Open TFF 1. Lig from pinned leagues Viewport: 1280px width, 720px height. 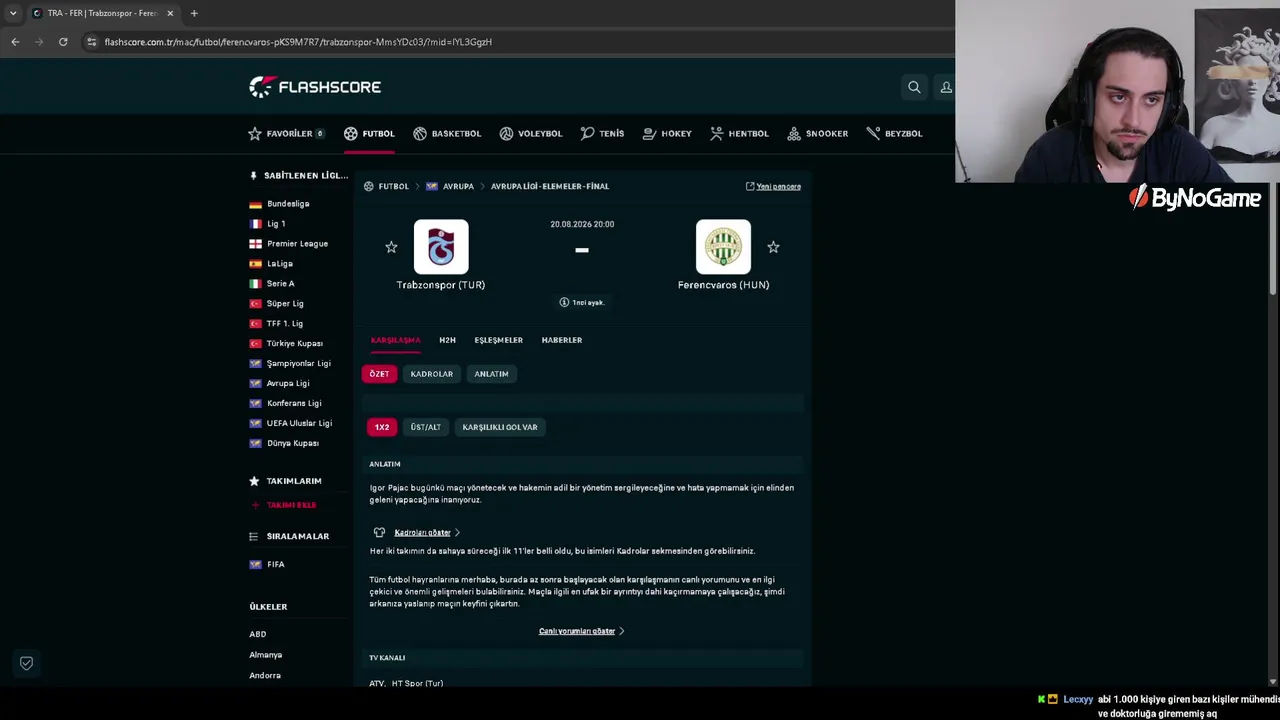pyautogui.click(x=285, y=324)
